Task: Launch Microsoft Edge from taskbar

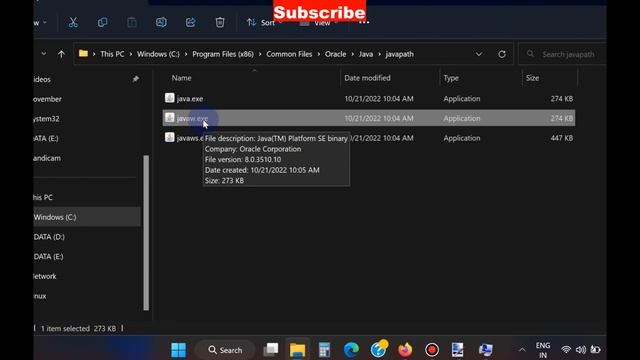Action: click(351, 350)
